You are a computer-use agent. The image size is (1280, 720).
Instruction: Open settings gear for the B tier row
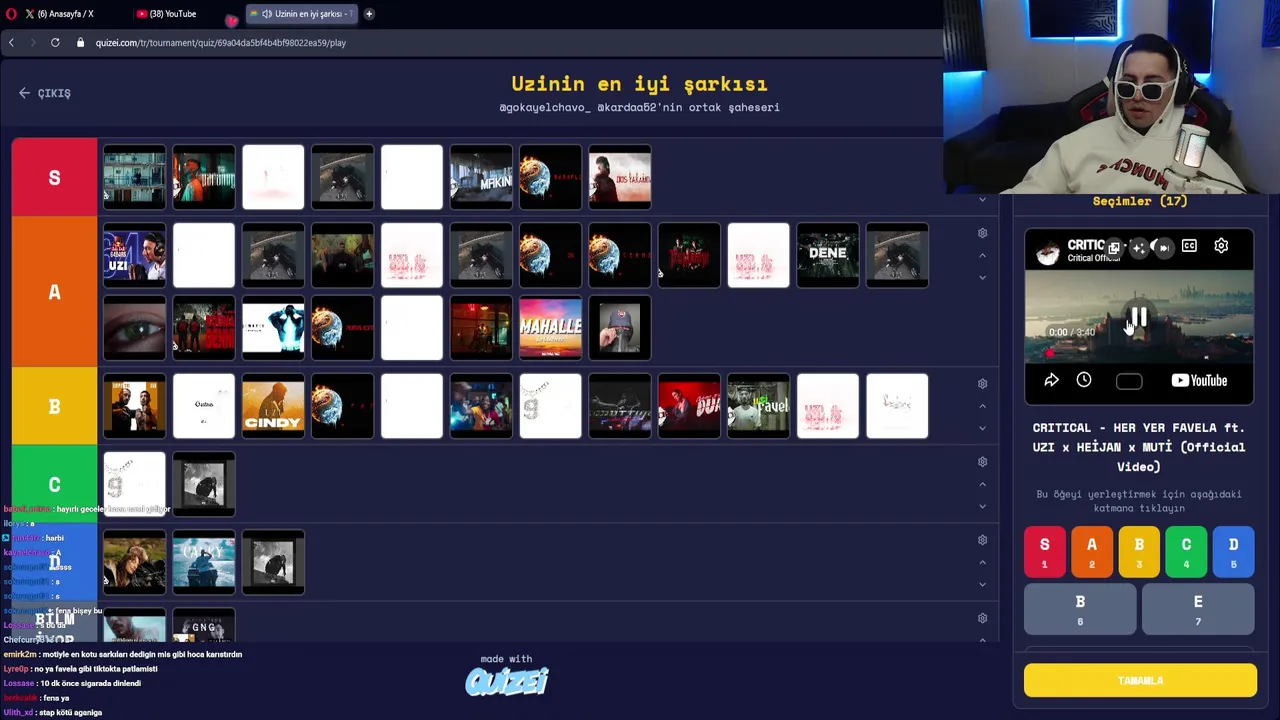[982, 384]
